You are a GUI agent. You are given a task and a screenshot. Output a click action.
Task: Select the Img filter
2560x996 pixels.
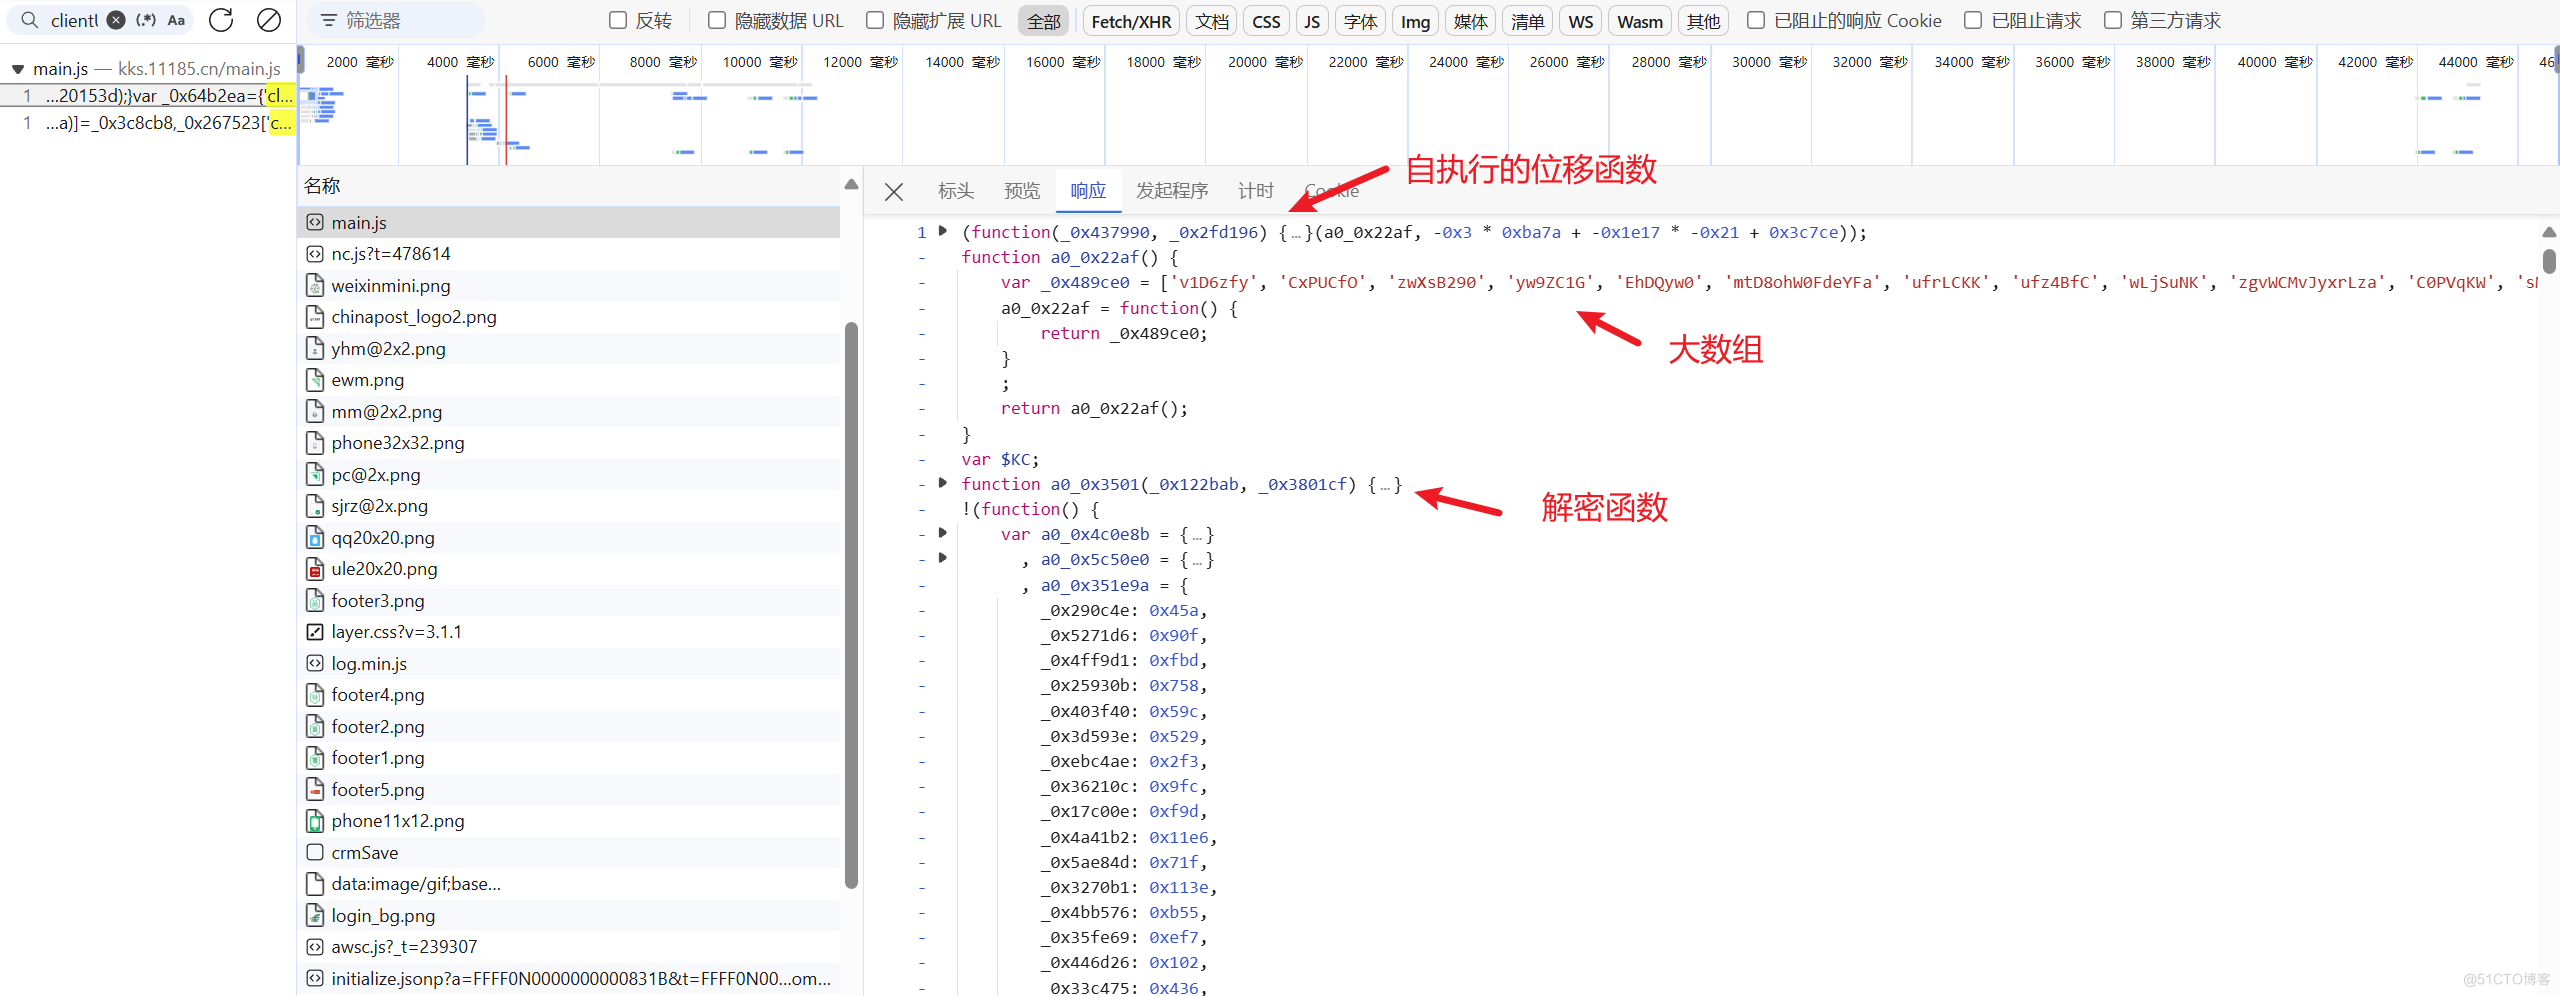(1415, 21)
